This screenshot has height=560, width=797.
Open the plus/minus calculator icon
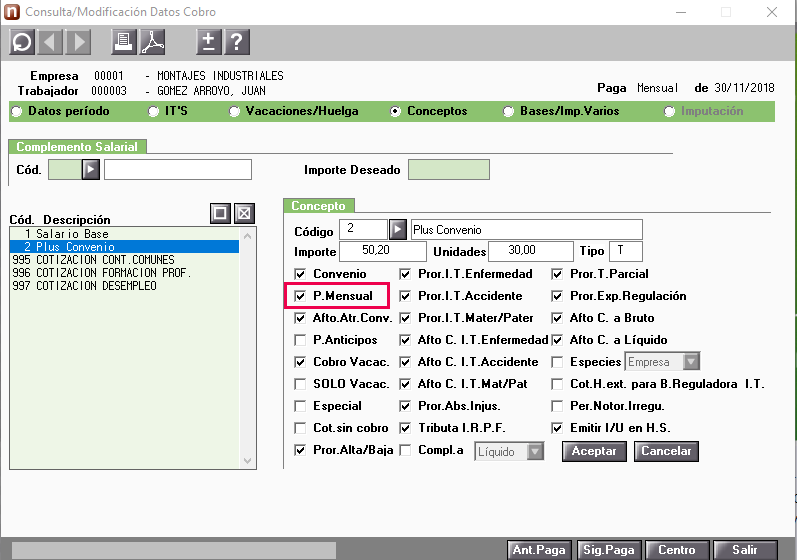[209, 42]
